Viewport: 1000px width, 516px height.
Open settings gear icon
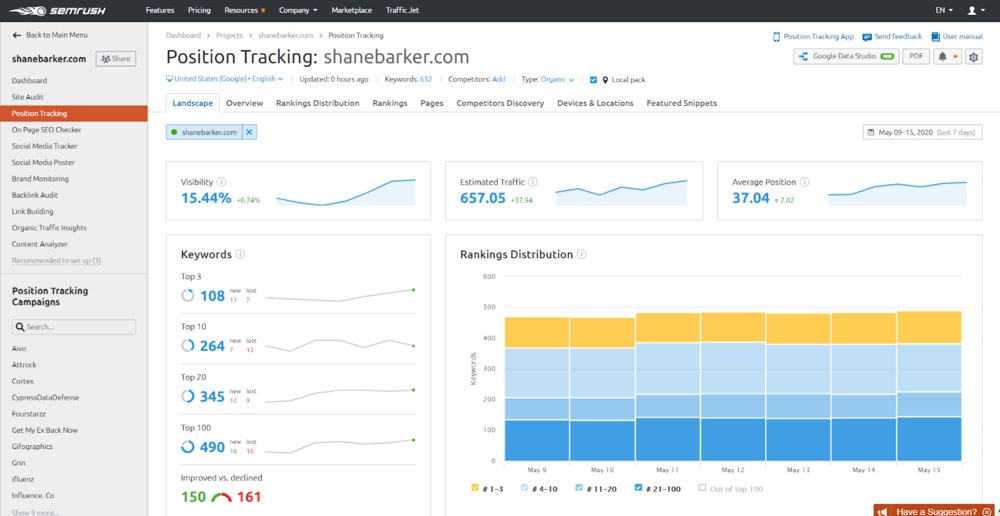coord(973,57)
